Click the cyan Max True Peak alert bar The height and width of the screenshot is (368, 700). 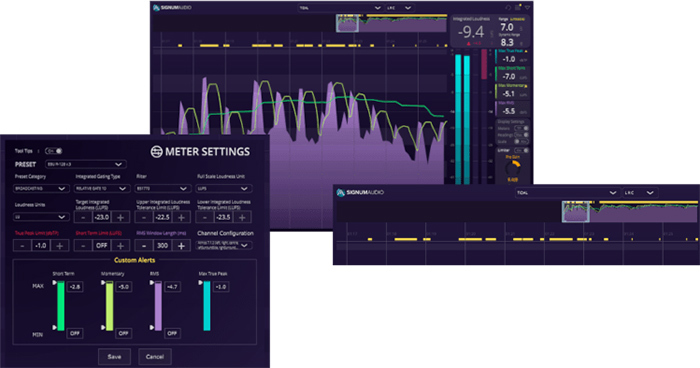point(207,306)
